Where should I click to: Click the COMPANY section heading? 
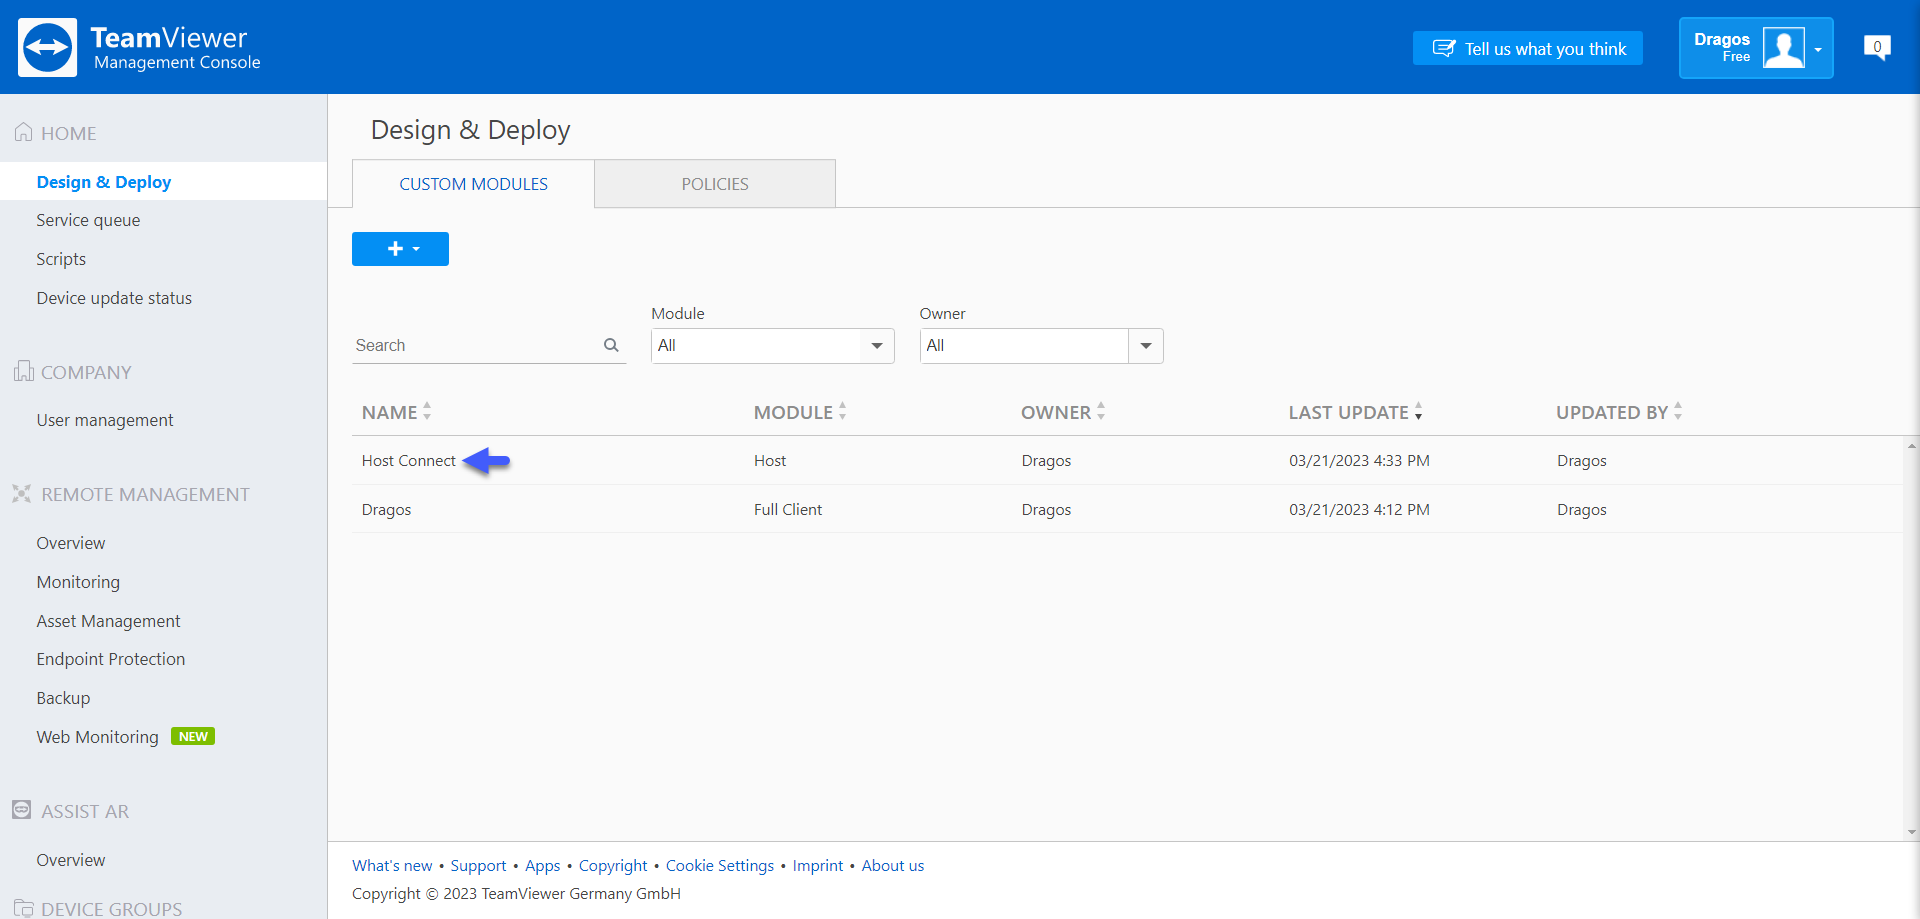click(86, 372)
